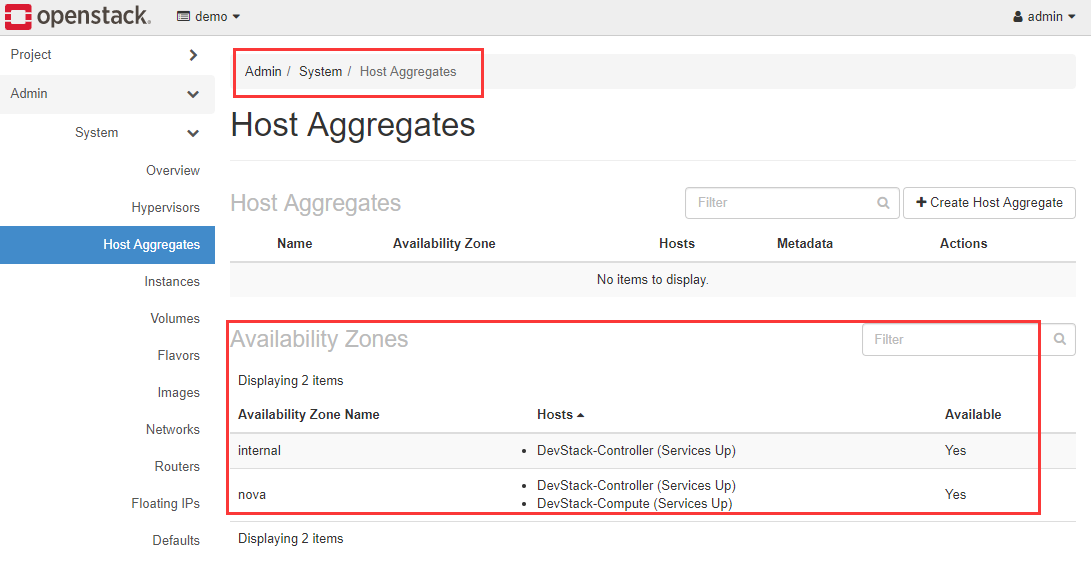
Task: Select Host Aggregates sidebar item
Action: point(107,245)
